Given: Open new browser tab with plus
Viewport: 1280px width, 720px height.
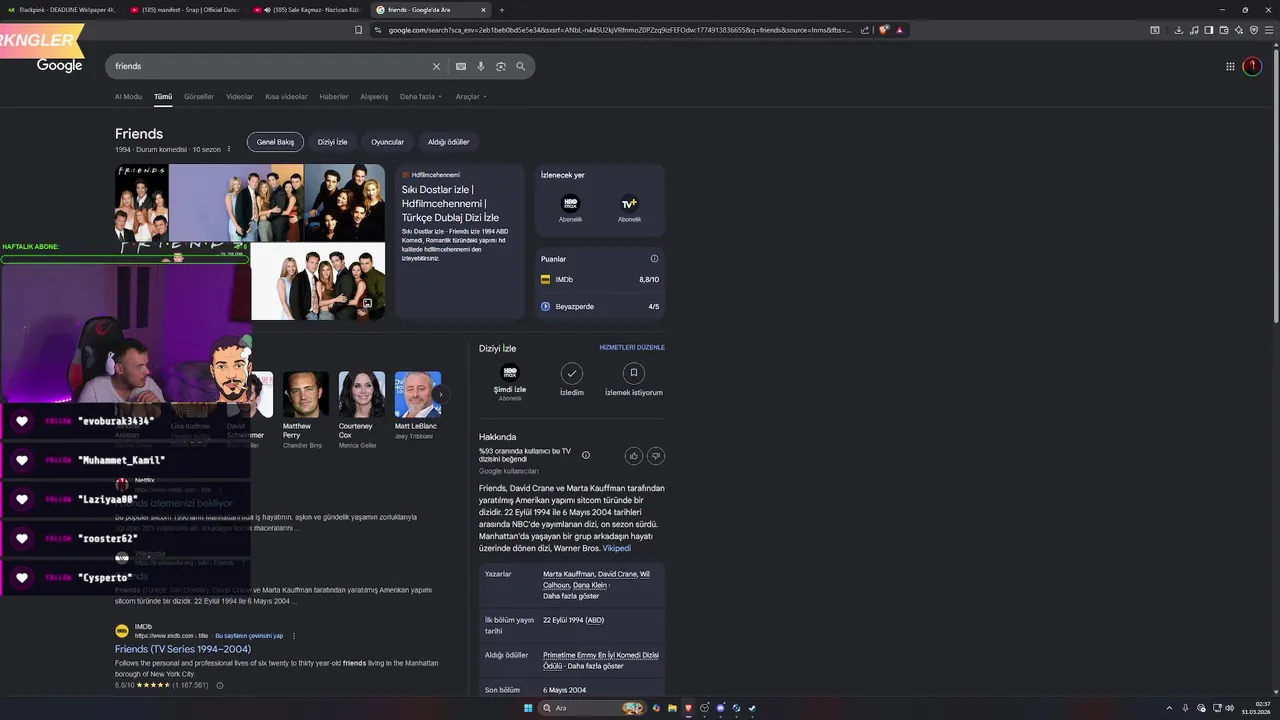Looking at the screenshot, I should click(x=502, y=10).
